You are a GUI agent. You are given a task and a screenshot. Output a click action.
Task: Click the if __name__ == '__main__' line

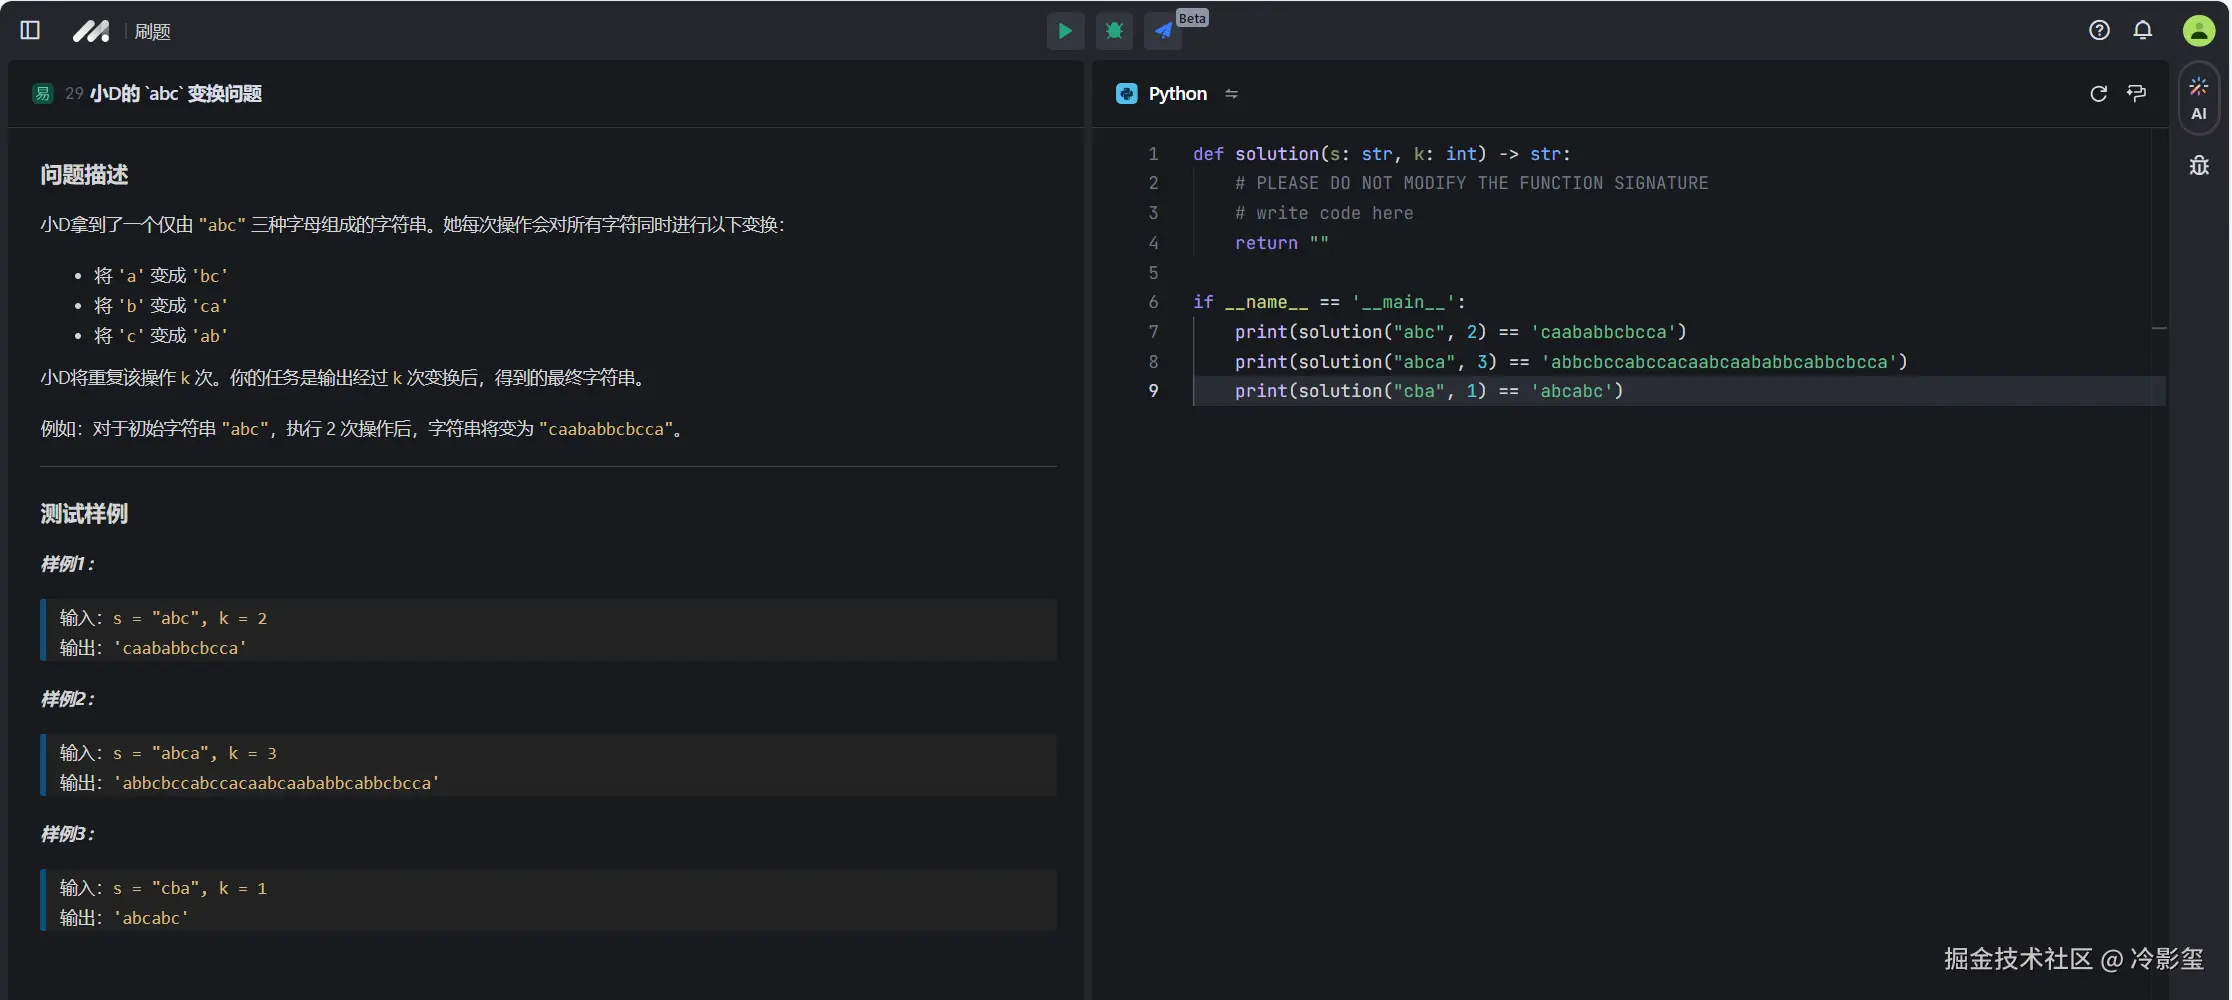click(1329, 302)
